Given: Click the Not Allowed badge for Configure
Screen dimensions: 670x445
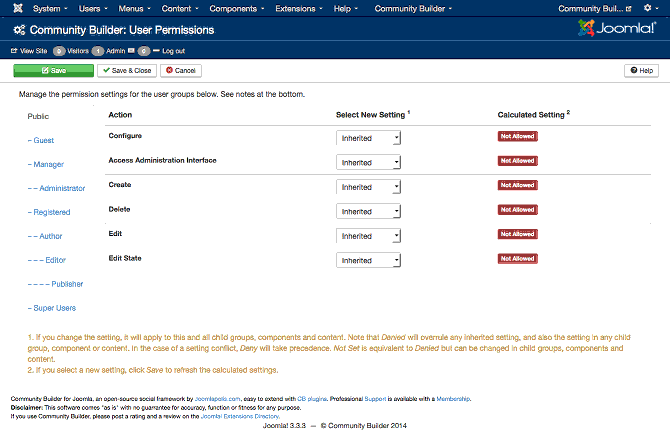Looking at the screenshot, I should coord(517,136).
